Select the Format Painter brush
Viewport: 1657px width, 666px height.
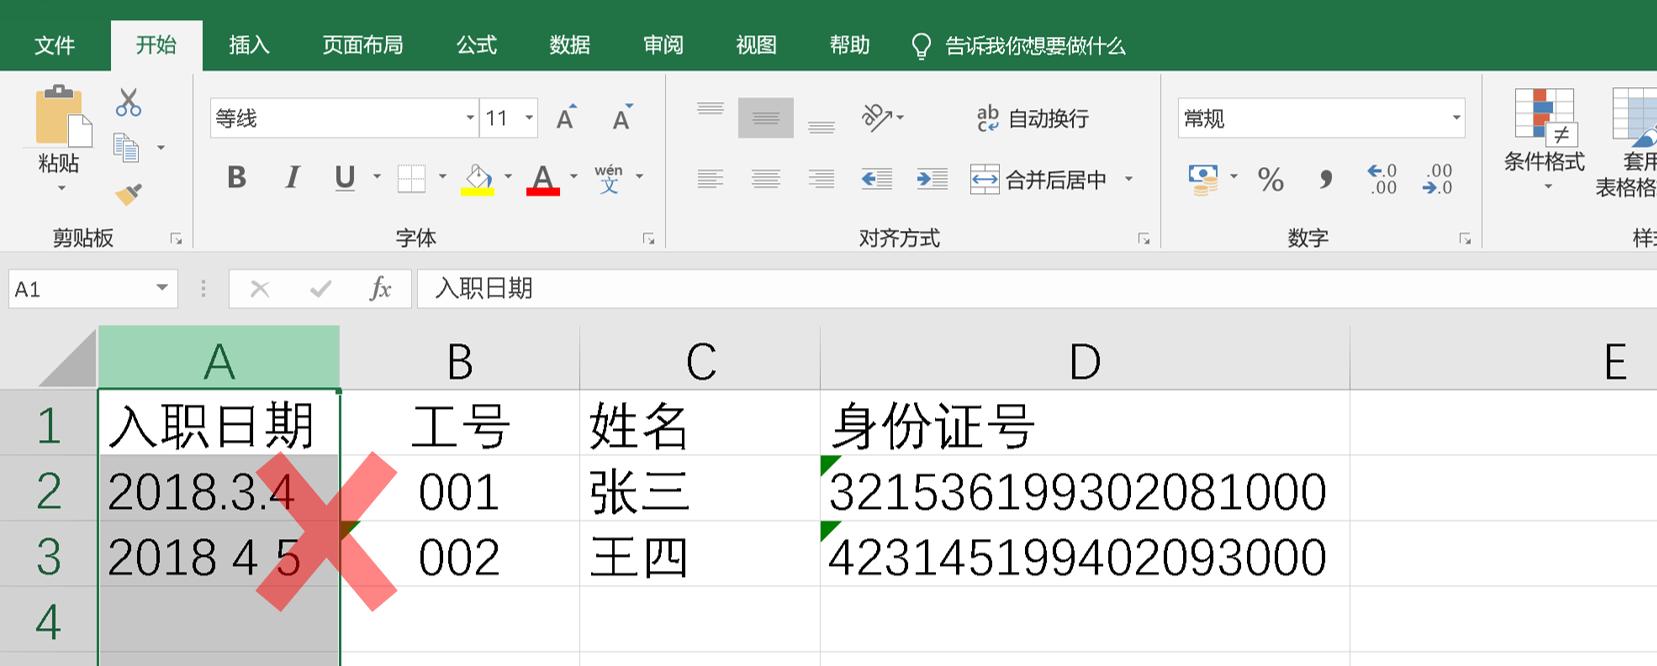tap(128, 193)
